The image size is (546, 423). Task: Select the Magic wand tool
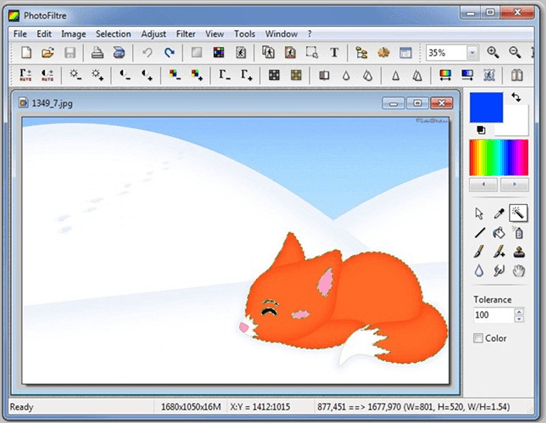coord(518,213)
